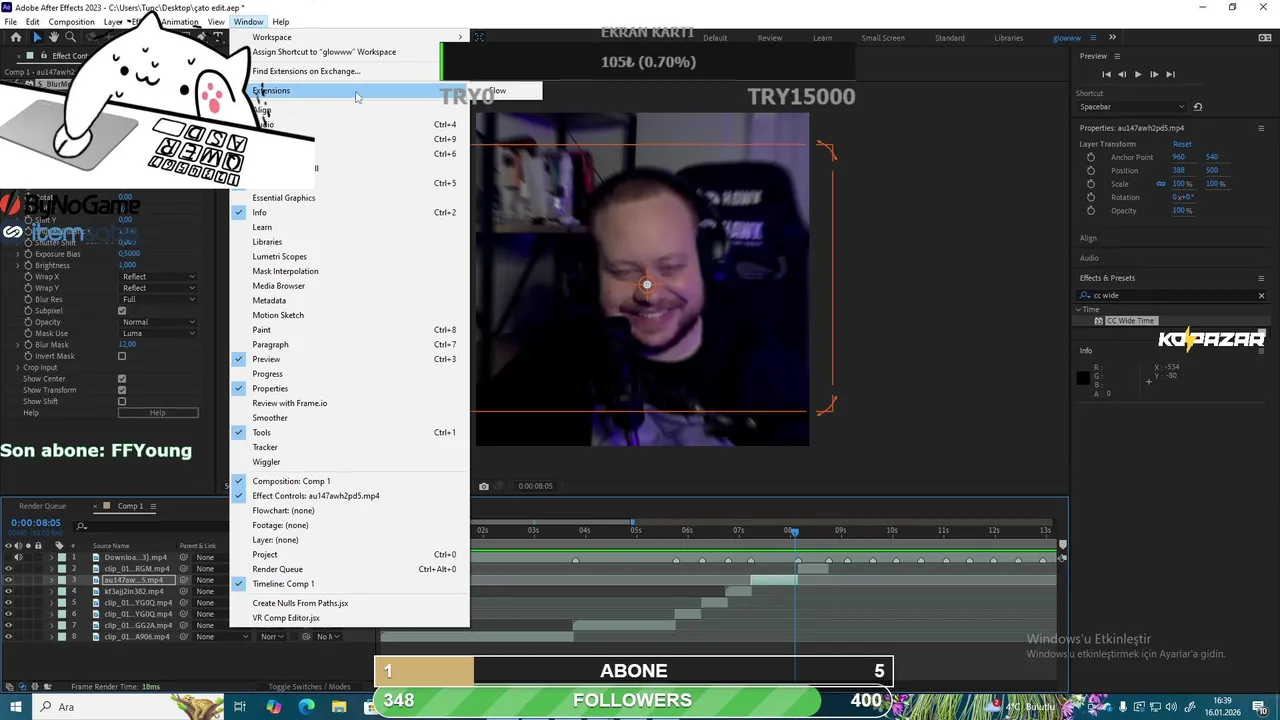Collapse the Time category in Effects & Presets

point(1078,309)
